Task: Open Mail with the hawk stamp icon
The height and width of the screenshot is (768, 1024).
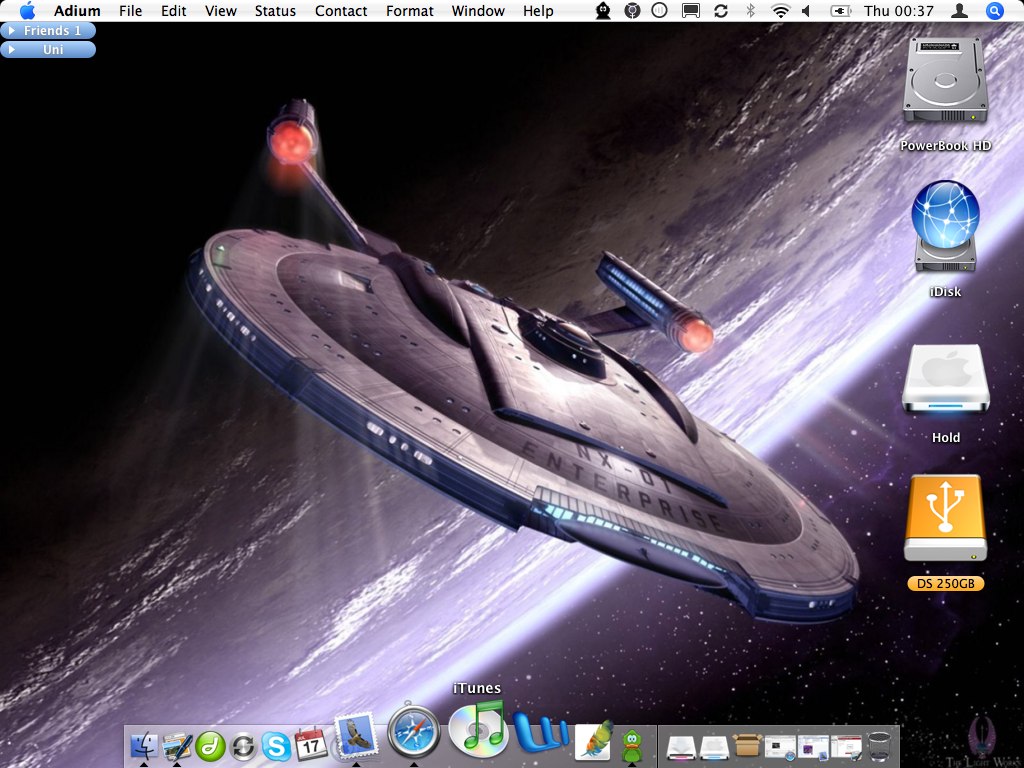Action: tap(355, 736)
